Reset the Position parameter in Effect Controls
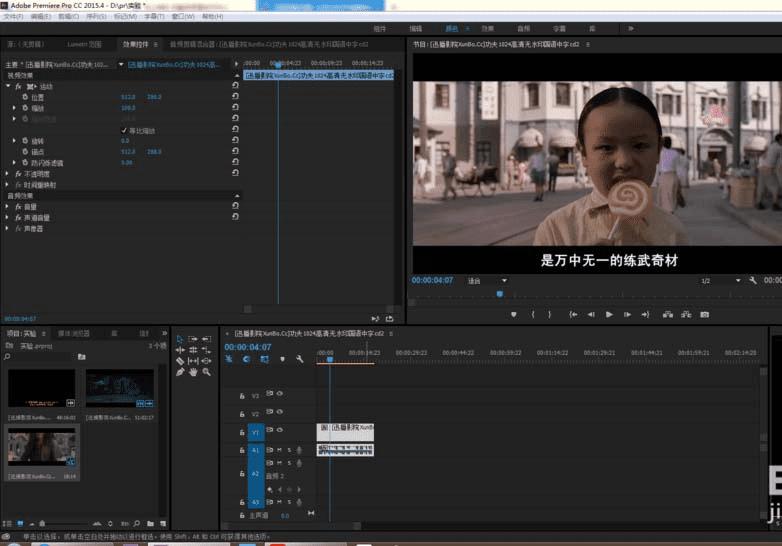The width and height of the screenshot is (782, 546). click(234, 97)
